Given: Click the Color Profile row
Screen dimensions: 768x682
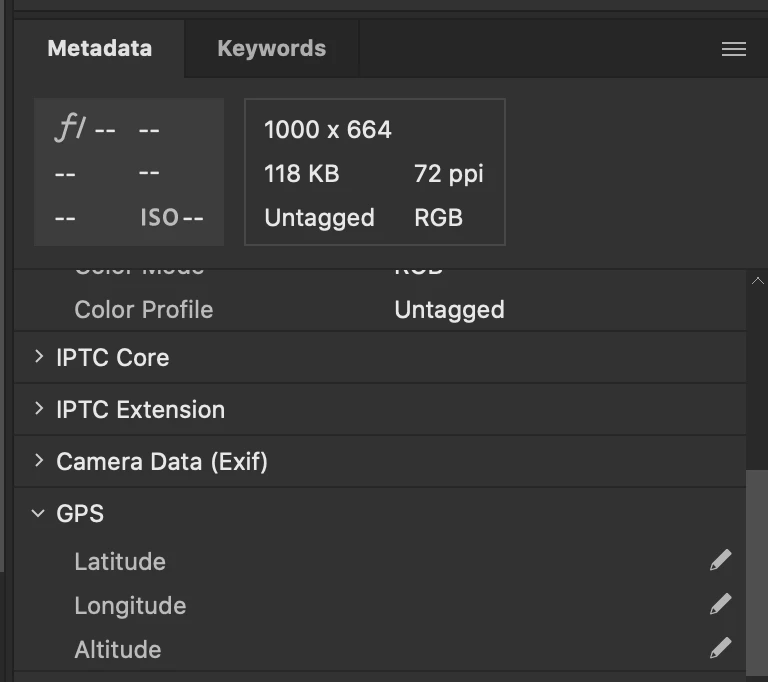Looking at the screenshot, I should [x=144, y=309].
